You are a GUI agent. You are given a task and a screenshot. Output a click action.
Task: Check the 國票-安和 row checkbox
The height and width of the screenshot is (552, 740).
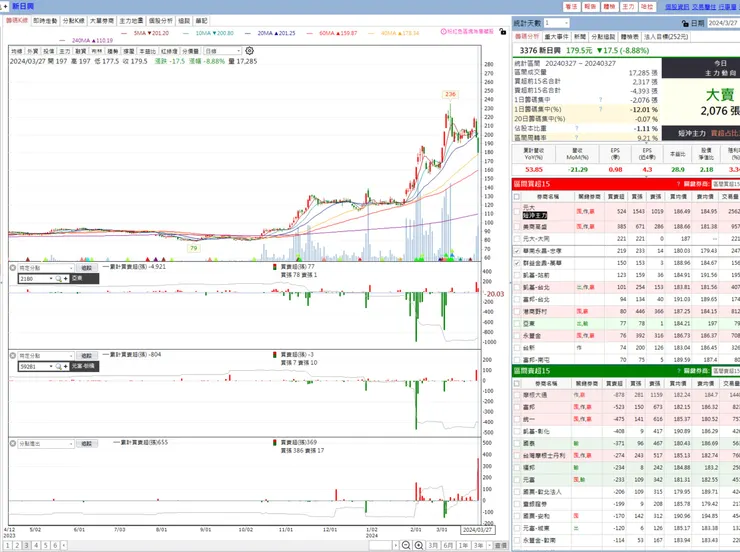(x=517, y=516)
